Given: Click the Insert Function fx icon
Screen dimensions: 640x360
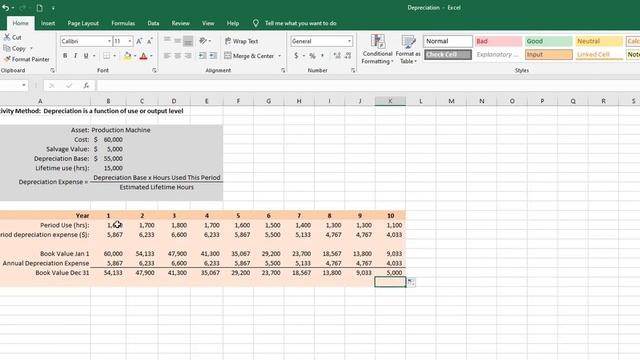Looking at the screenshot, I should coord(86,85).
